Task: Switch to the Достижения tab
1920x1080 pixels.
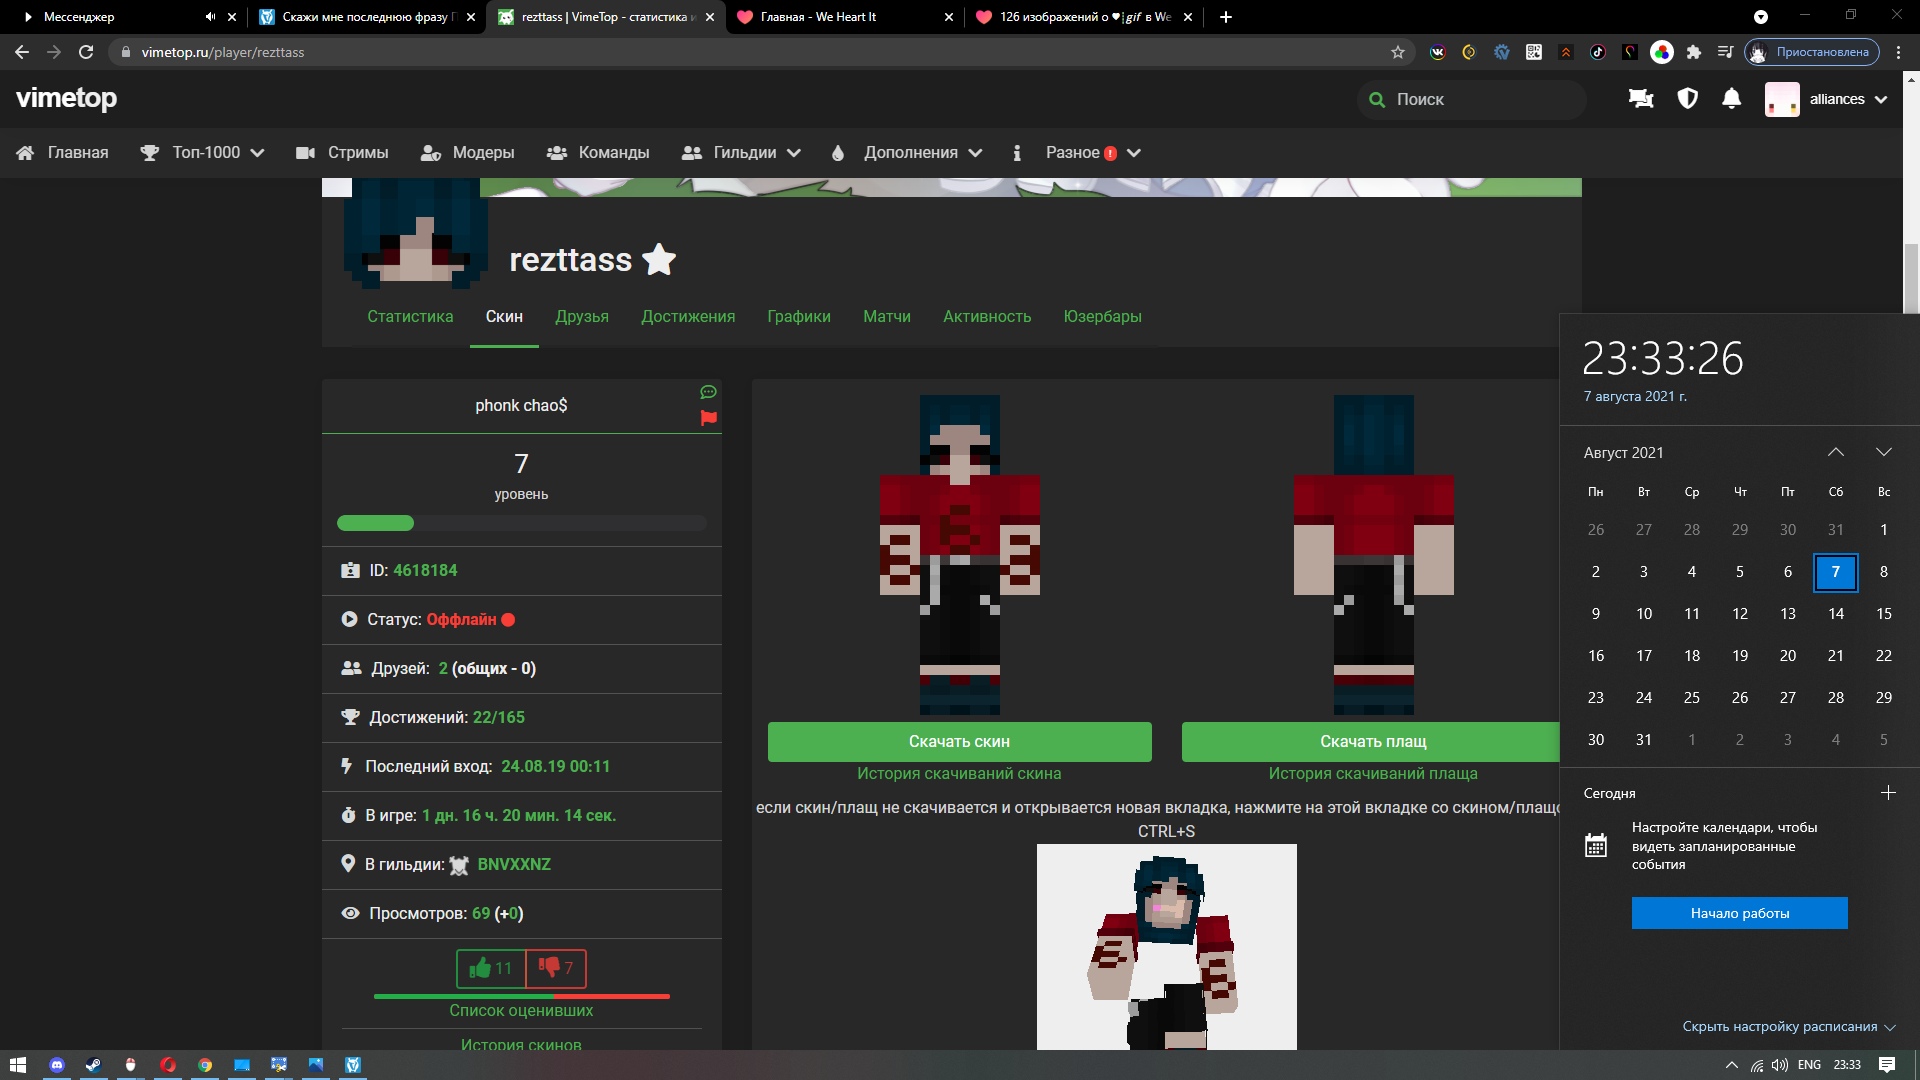Action: 688,317
